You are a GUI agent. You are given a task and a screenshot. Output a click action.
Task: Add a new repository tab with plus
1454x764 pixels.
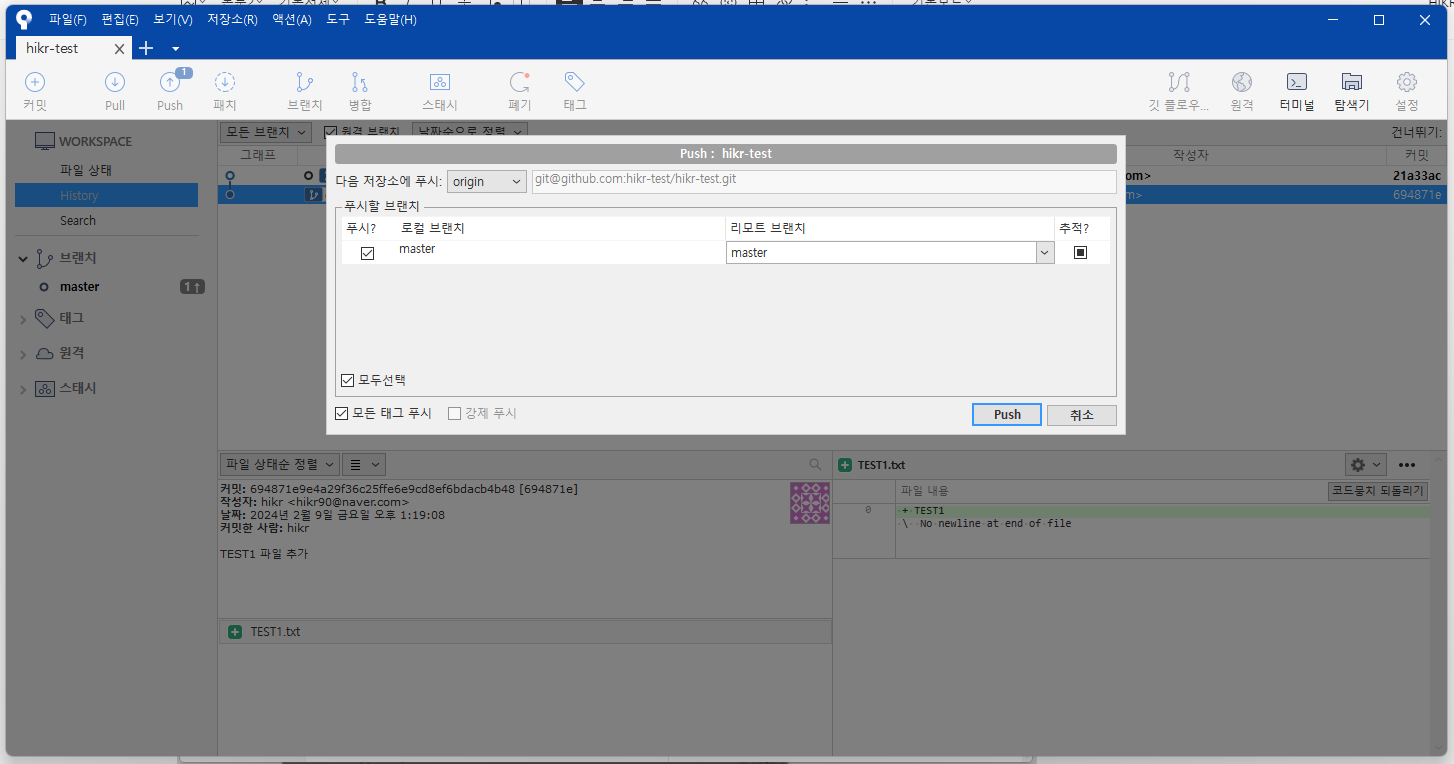pos(146,48)
